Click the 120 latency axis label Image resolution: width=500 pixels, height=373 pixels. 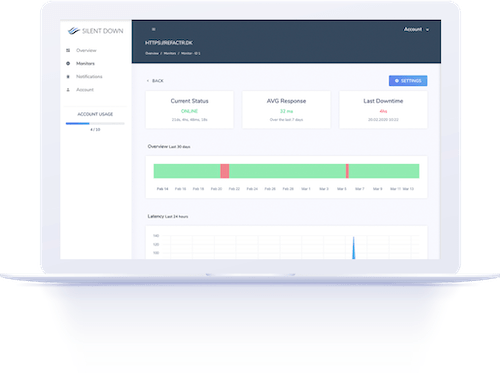coord(156,244)
